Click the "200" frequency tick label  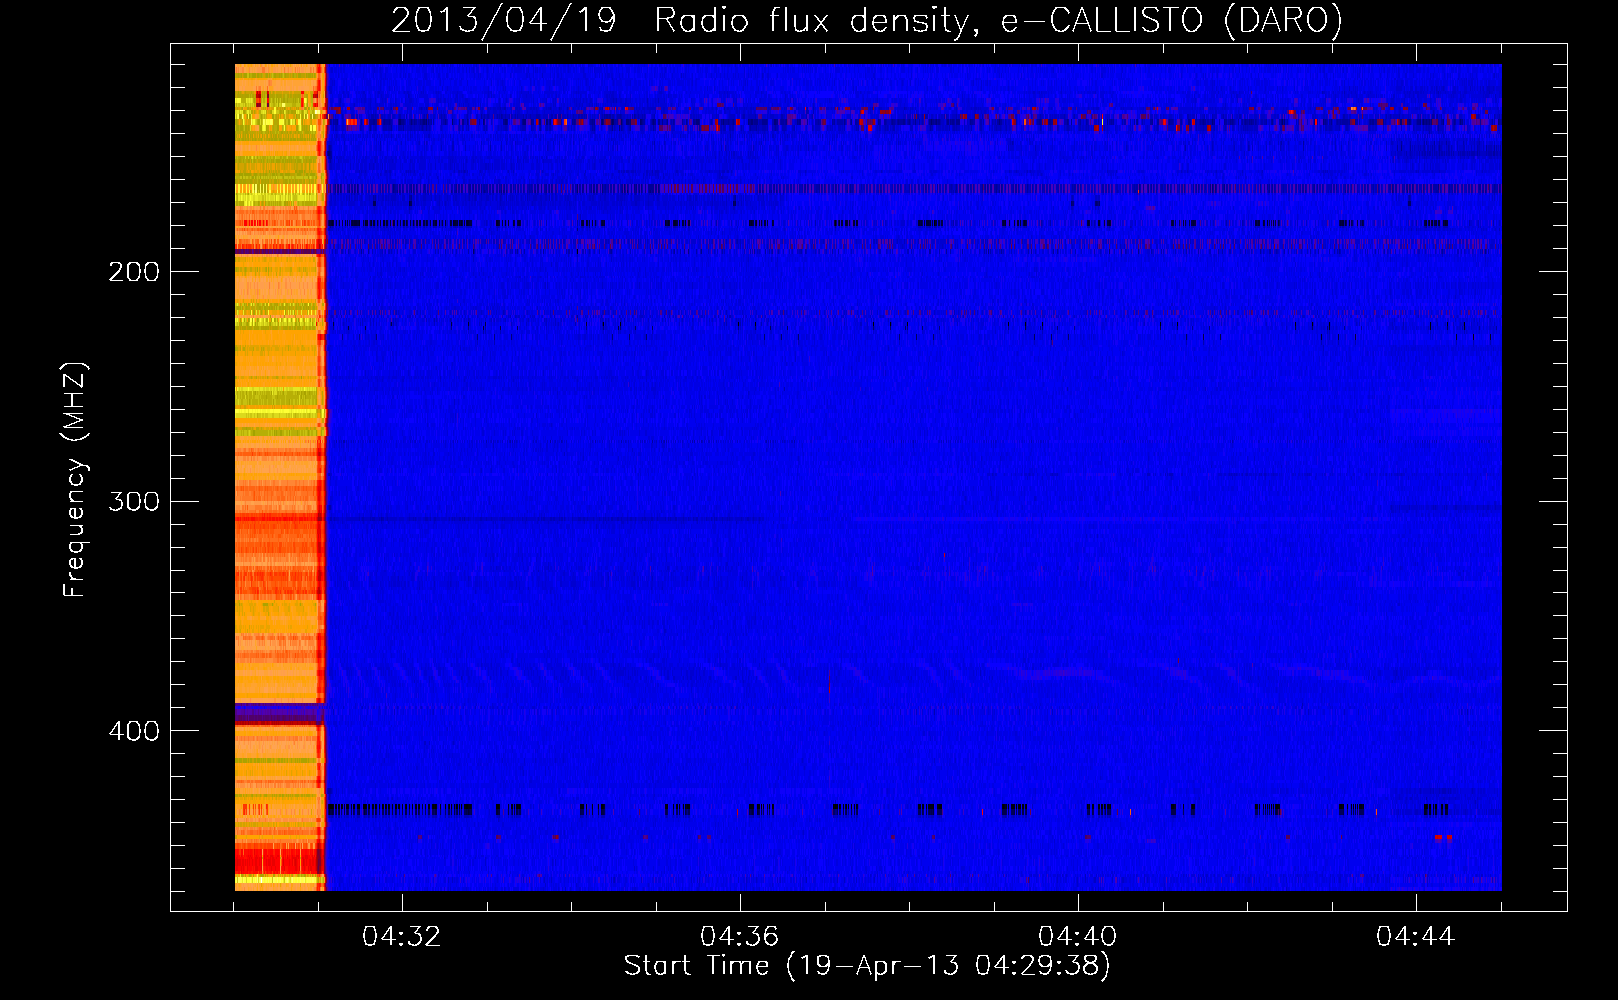[134, 272]
